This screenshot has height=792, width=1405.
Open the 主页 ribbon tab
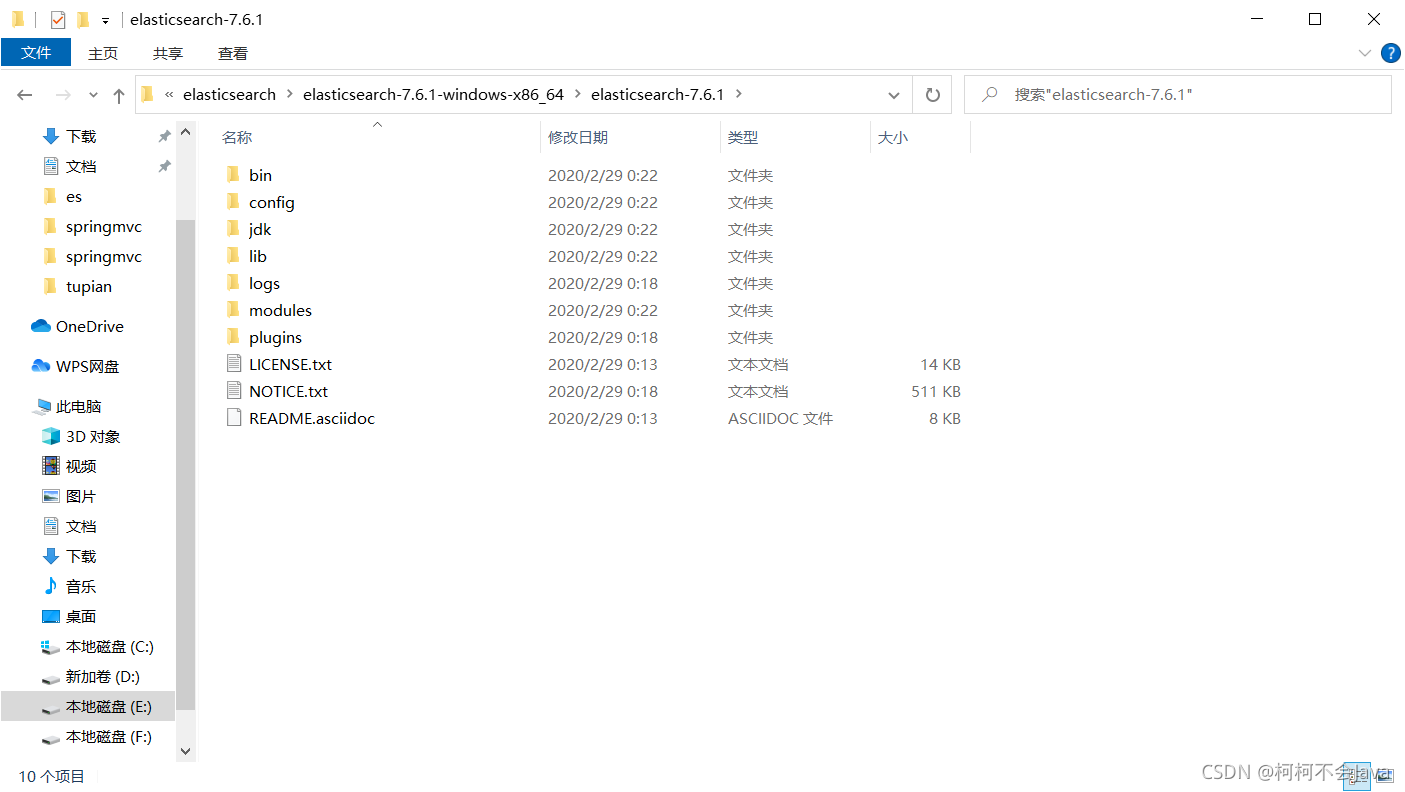tap(103, 53)
